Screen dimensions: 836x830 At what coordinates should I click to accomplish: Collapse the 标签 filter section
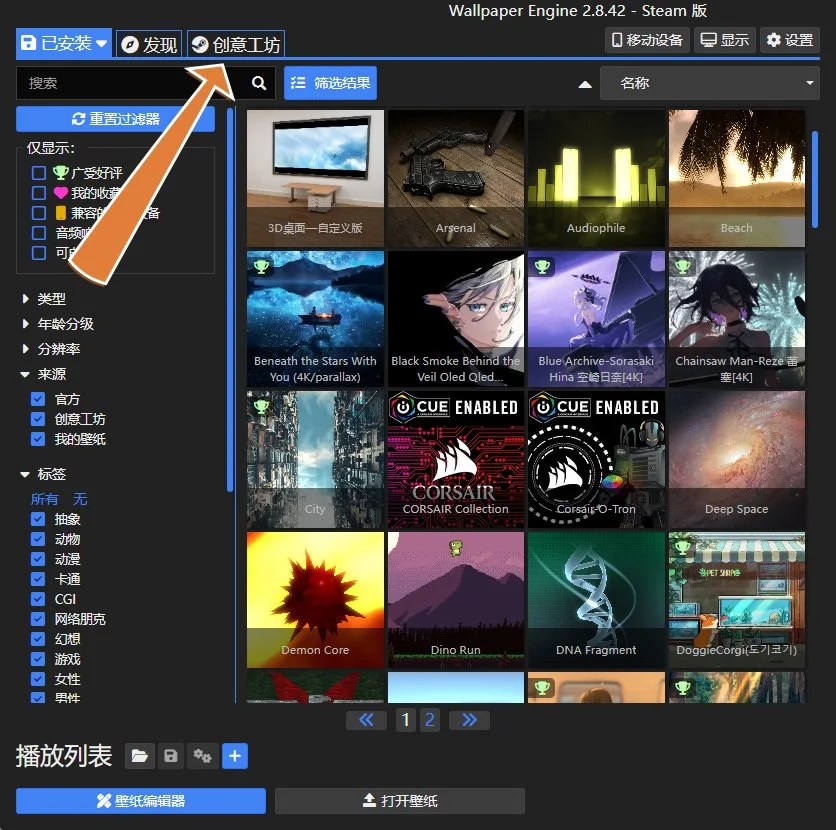[x=44, y=473]
